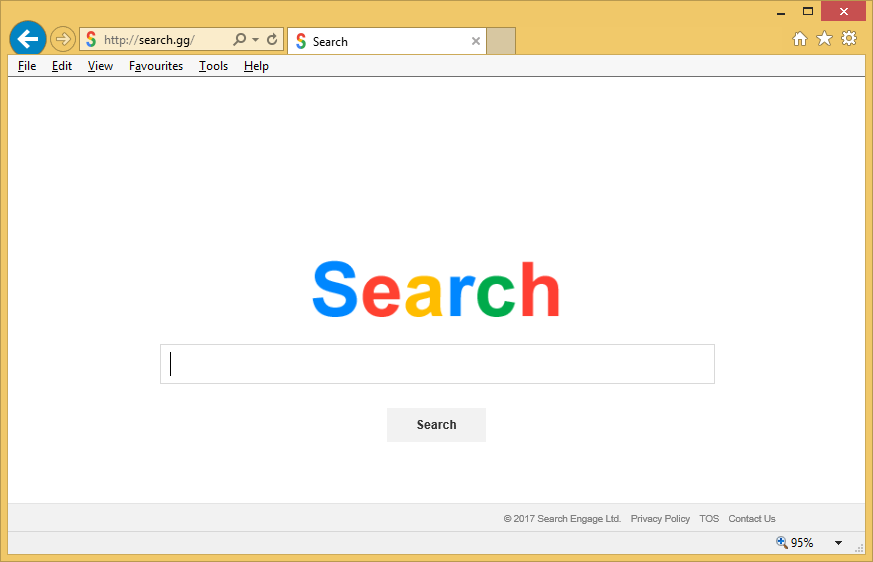Image resolution: width=873 pixels, height=562 pixels.
Task: Close the Search tab
Action: (x=476, y=42)
